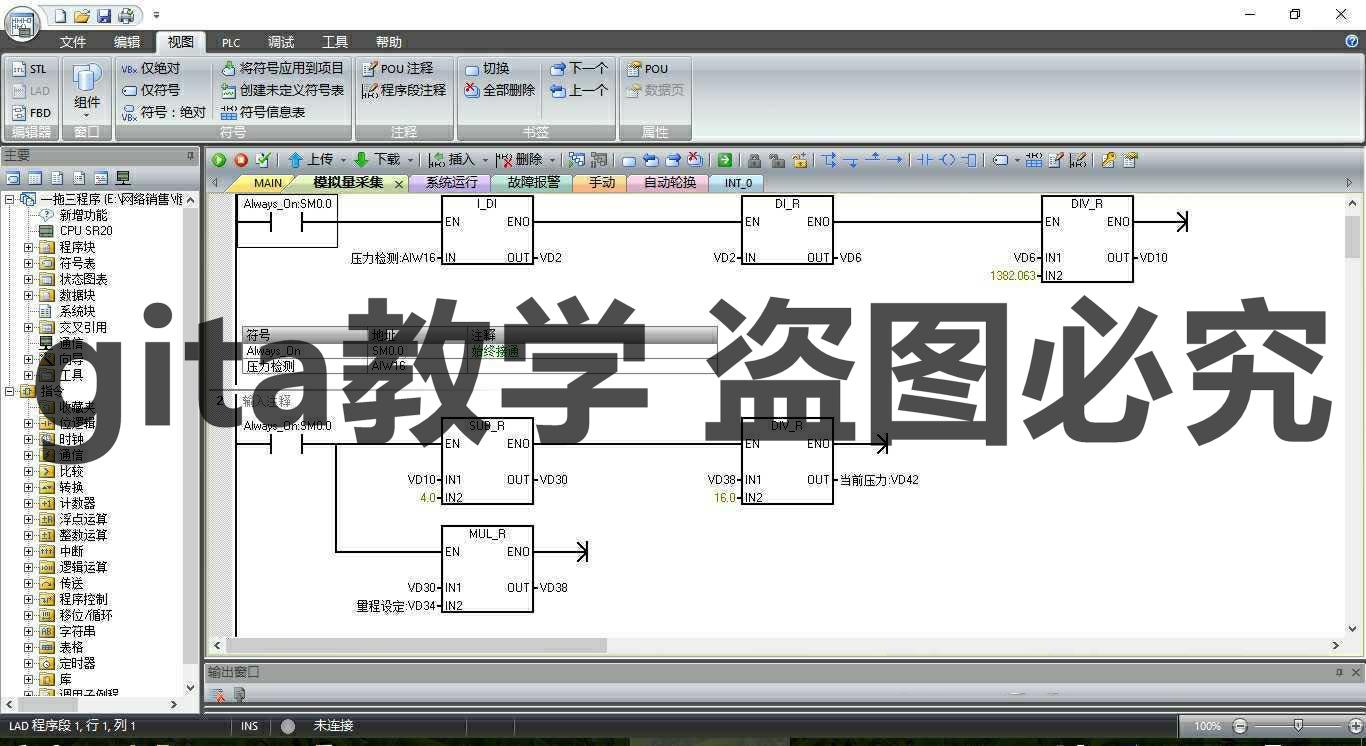
Task: Click the Open project folder icon
Action: (82, 15)
